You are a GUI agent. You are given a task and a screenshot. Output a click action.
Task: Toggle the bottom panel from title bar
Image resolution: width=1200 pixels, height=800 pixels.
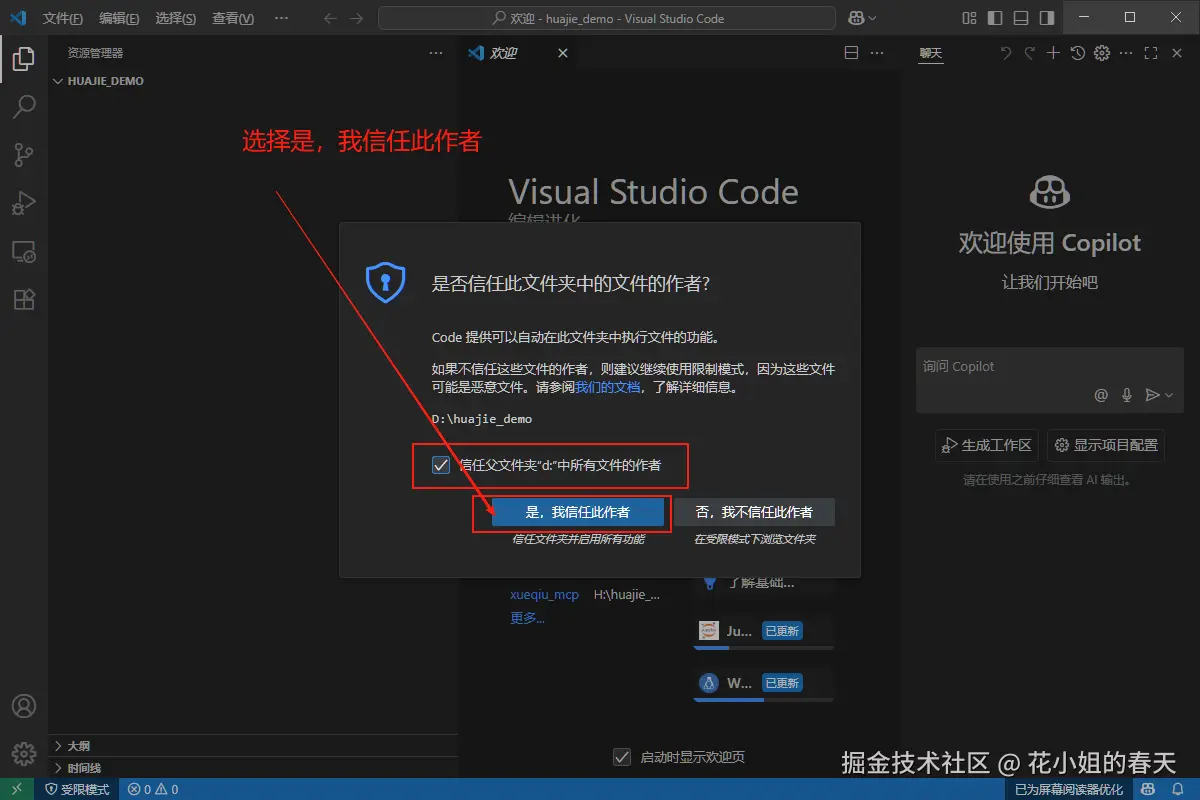[1021, 18]
